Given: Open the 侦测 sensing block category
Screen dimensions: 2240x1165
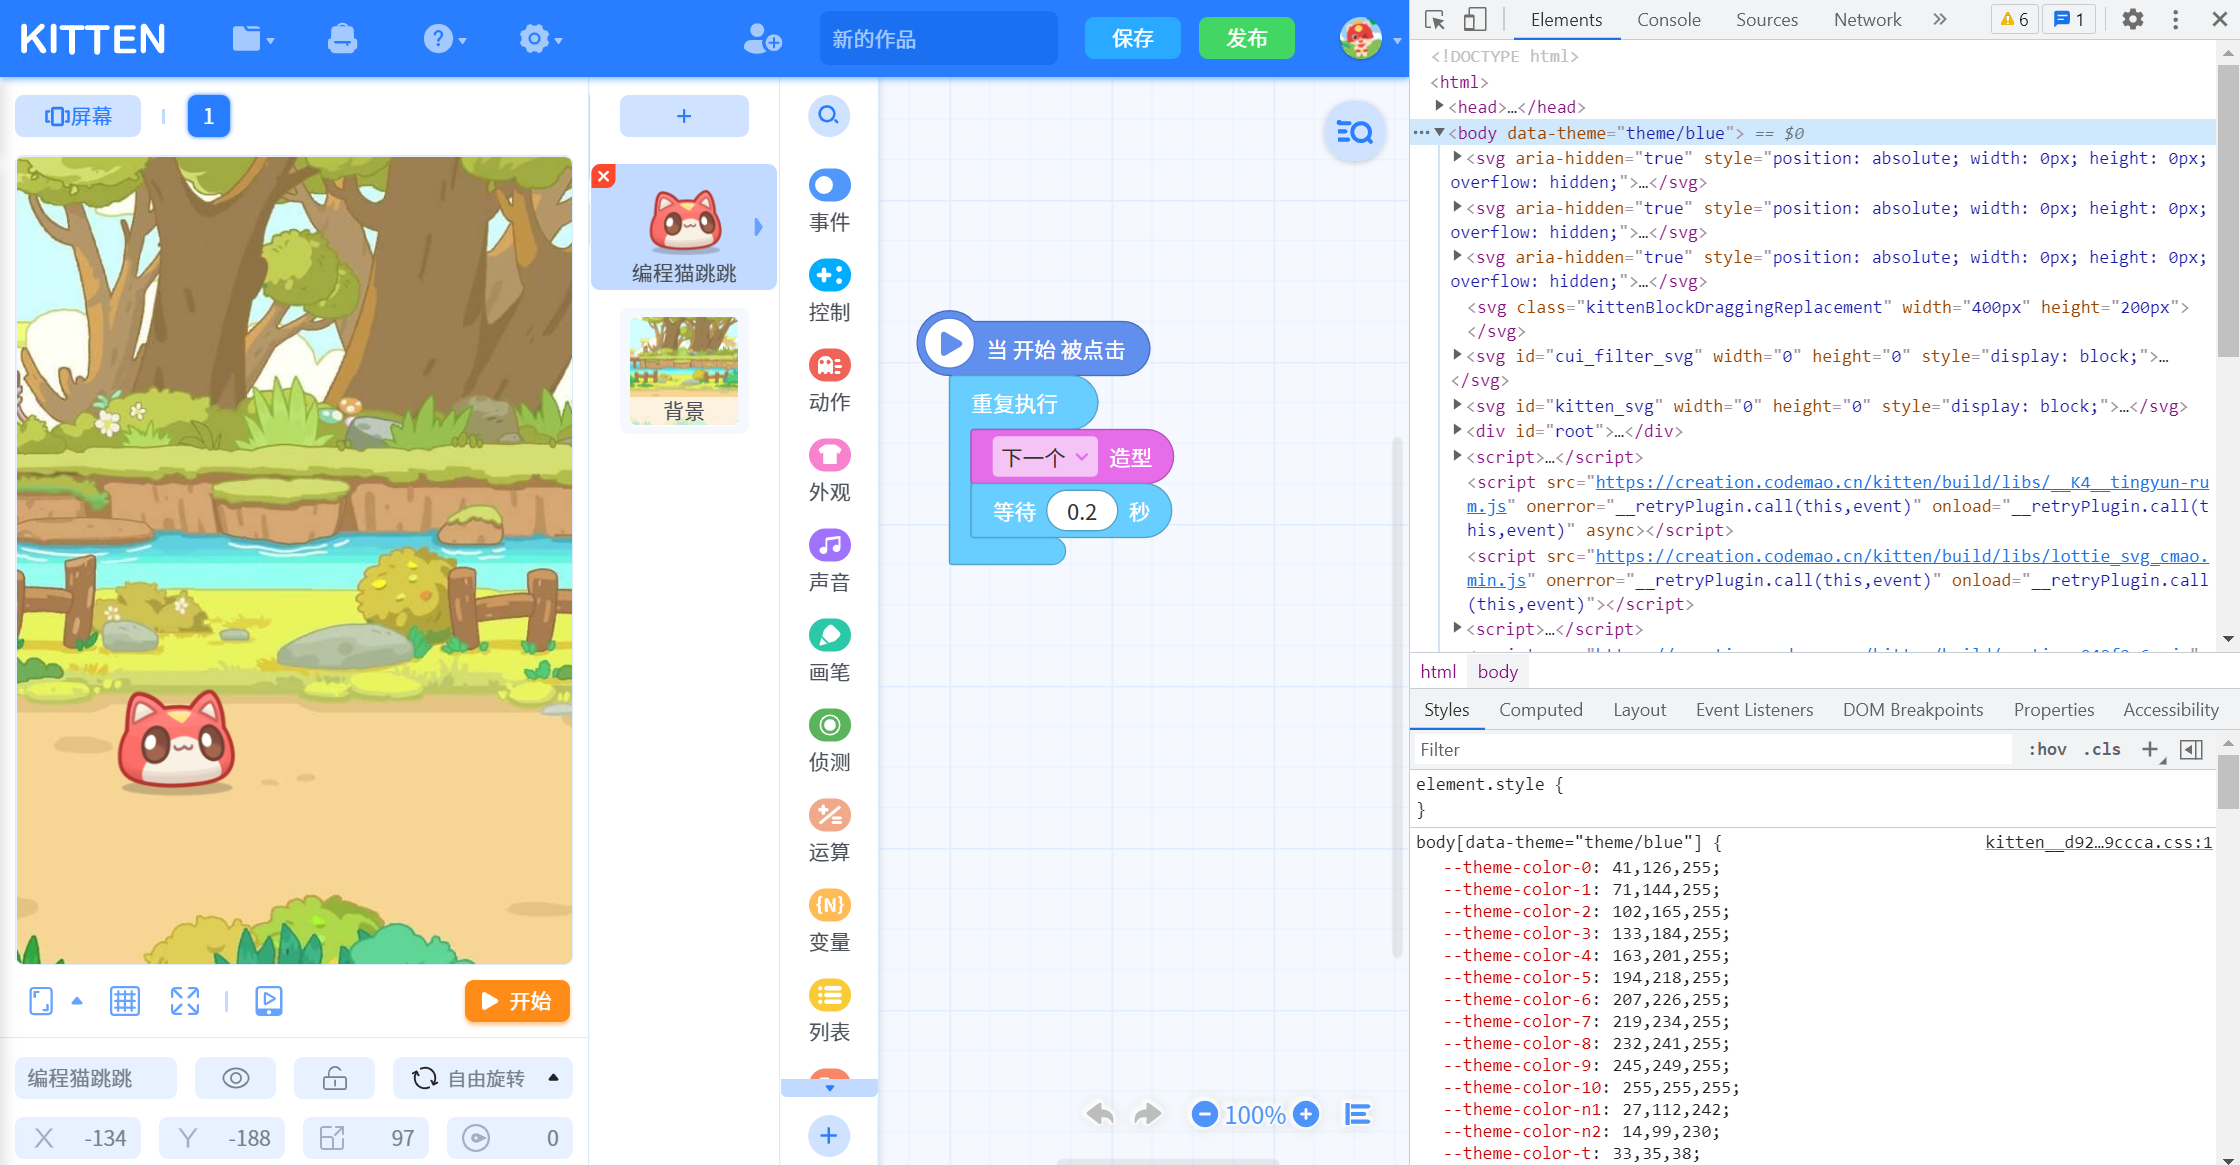Looking at the screenshot, I should (x=829, y=741).
